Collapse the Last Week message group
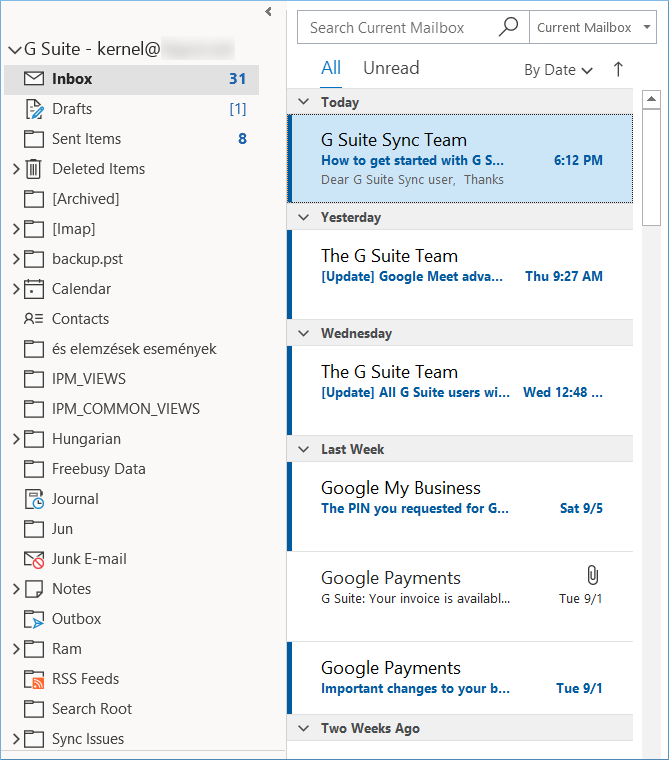Image resolution: width=669 pixels, height=760 pixels. click(x=304, y=449)
